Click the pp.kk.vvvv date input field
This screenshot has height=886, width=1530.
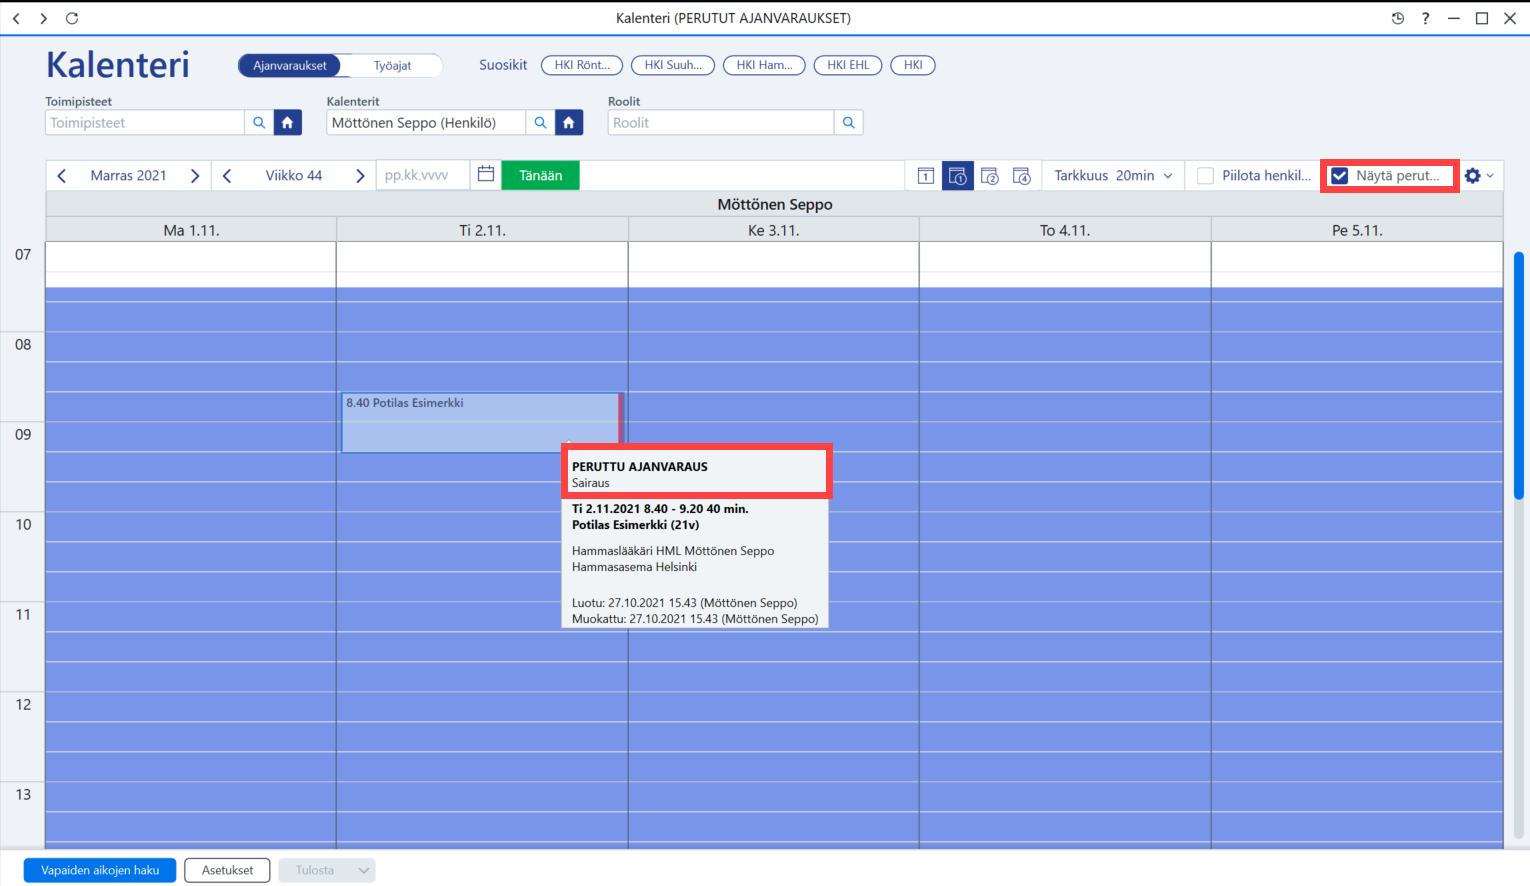pyautogui.click(x=423, y=176)
